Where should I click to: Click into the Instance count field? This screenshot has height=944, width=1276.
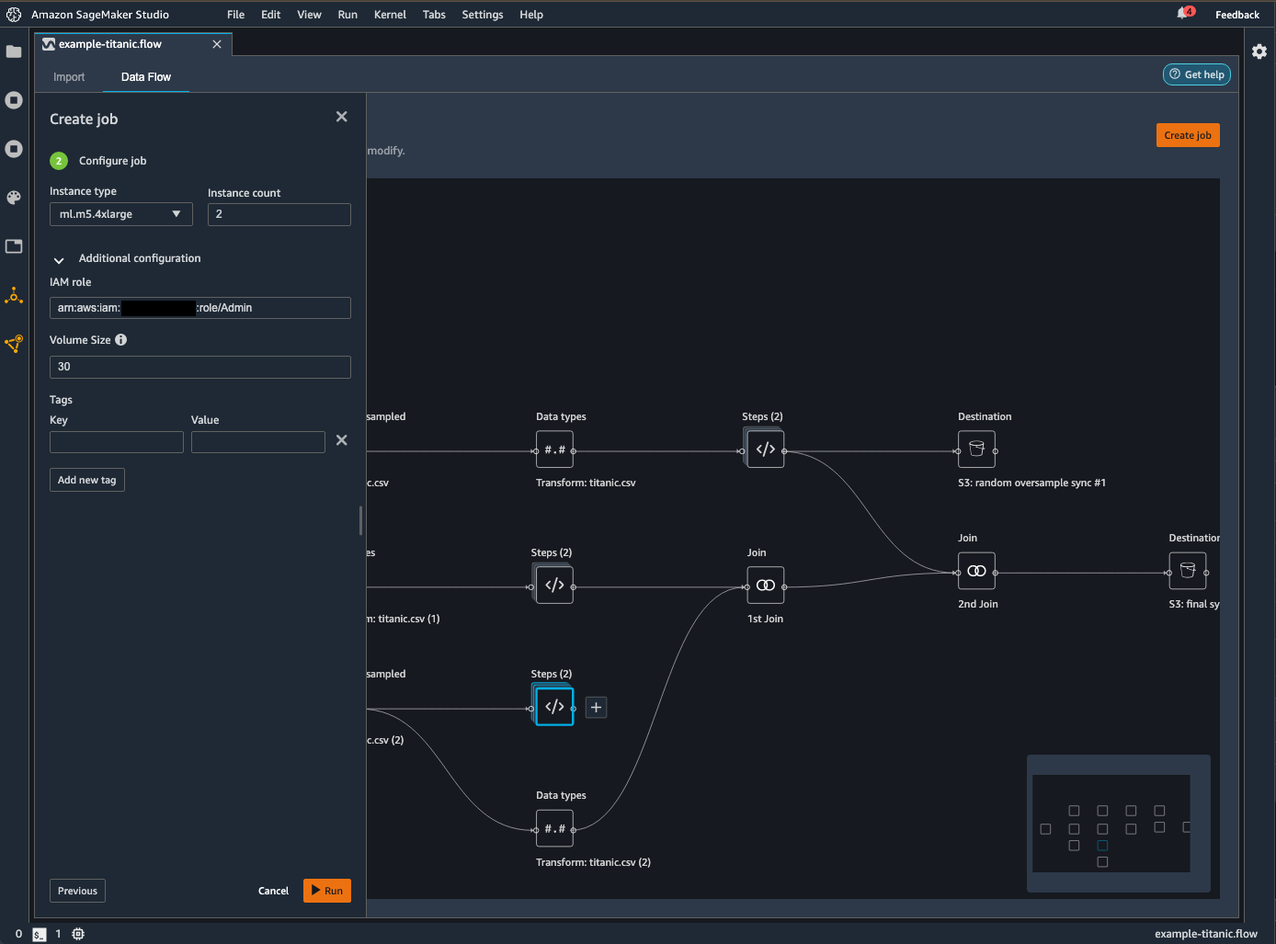279,214
